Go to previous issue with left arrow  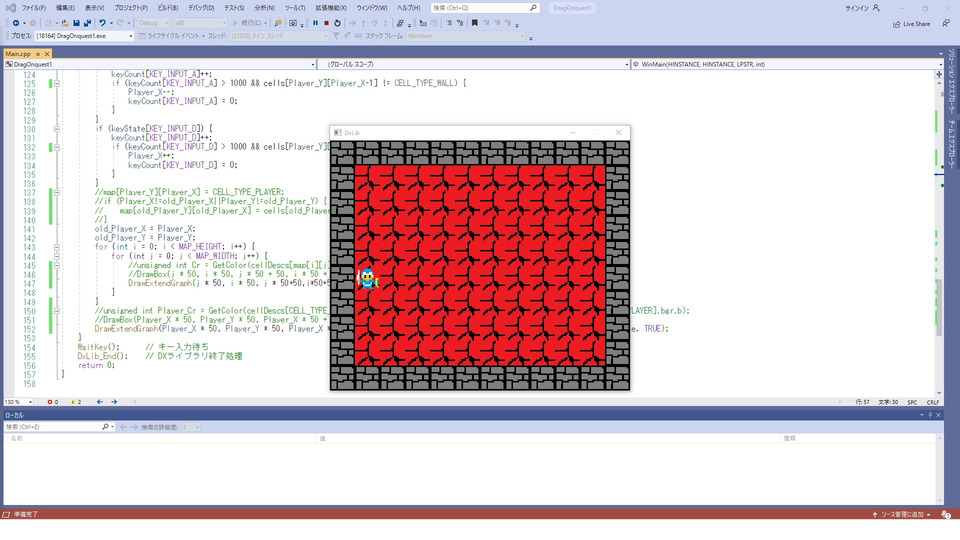(x=100, y=402)
